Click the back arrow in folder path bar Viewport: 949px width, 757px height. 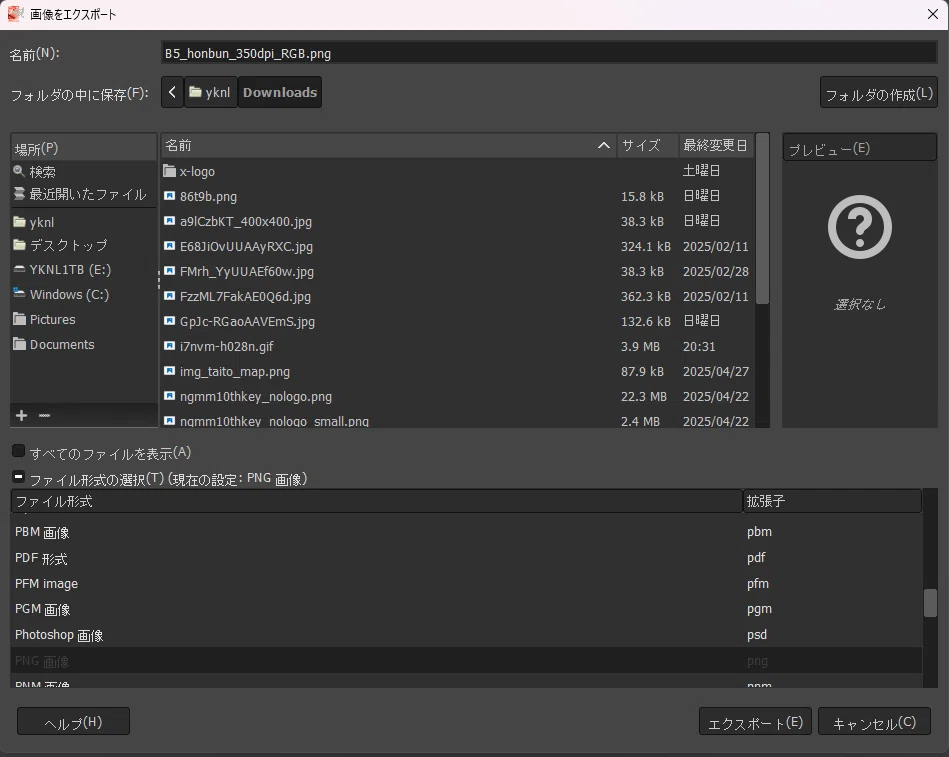coord(172,92)
